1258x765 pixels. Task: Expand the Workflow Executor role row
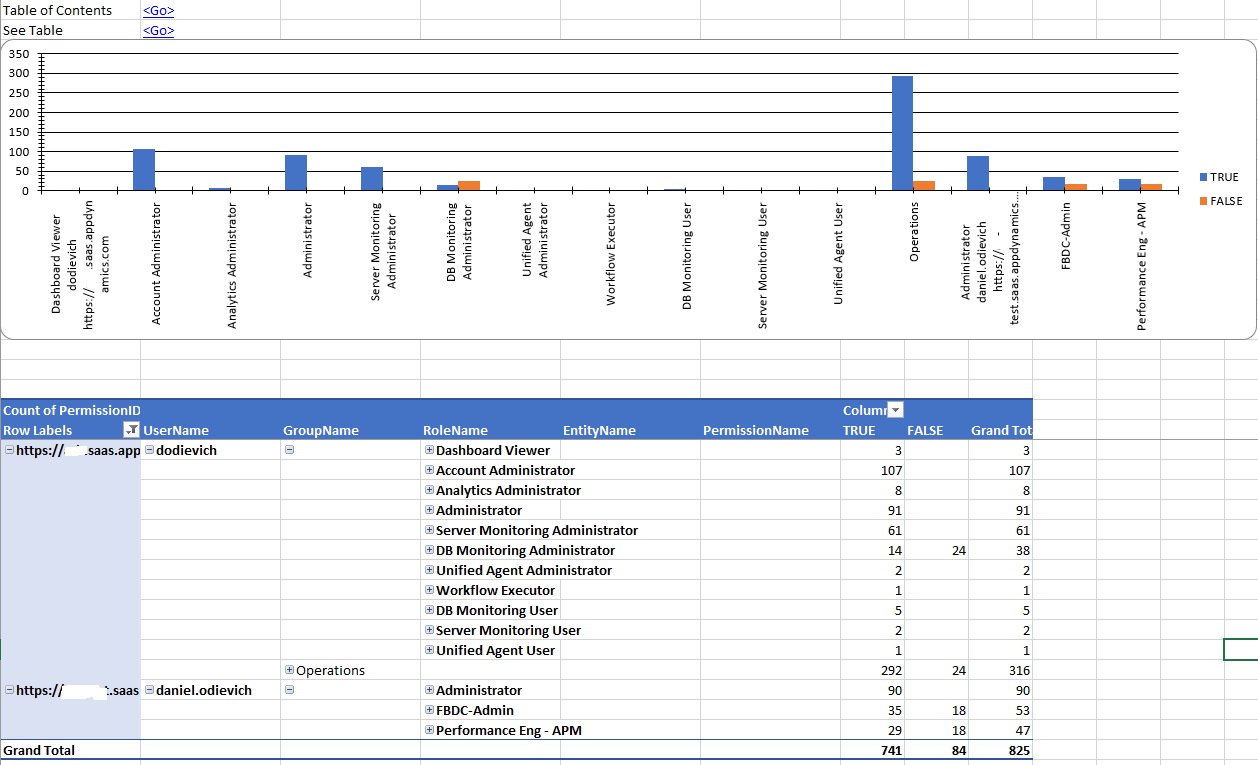click(430, 590)
